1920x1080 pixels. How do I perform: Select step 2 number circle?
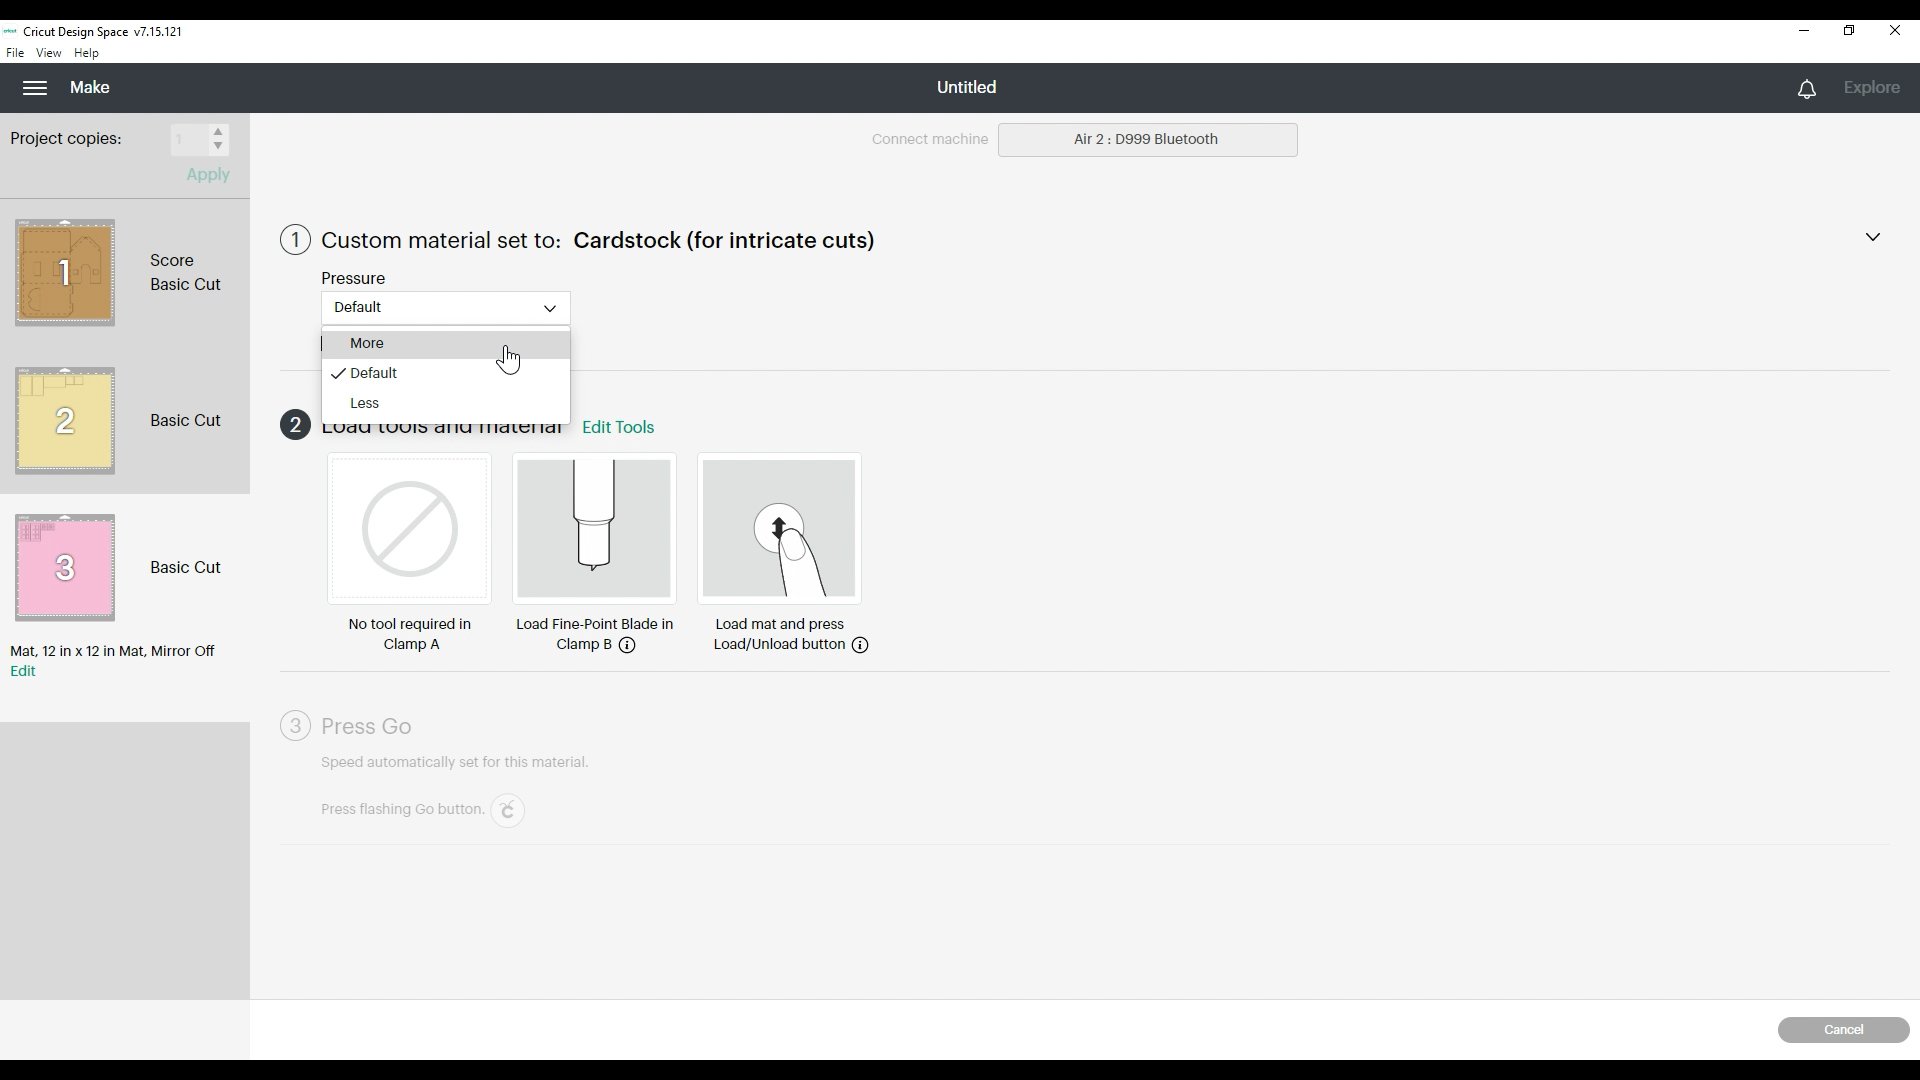point(295,425)
